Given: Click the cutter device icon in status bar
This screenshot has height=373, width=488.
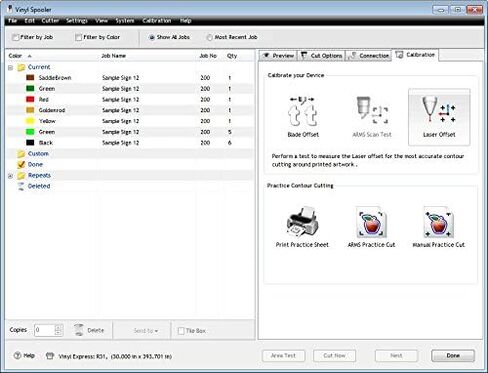Looking at the screenshot, I should point(50,356).
